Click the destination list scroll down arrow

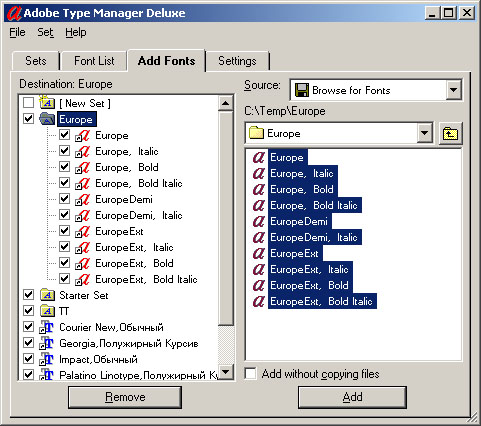pos(226,371)
